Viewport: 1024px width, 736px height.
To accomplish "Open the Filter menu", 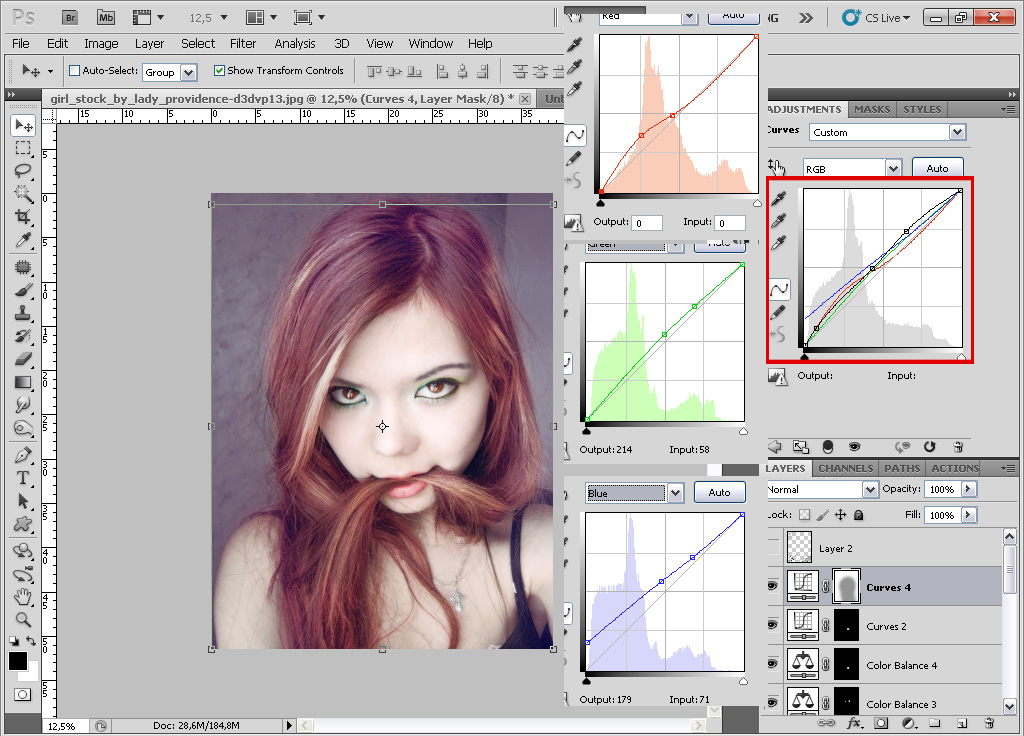I will coord(243,44).
